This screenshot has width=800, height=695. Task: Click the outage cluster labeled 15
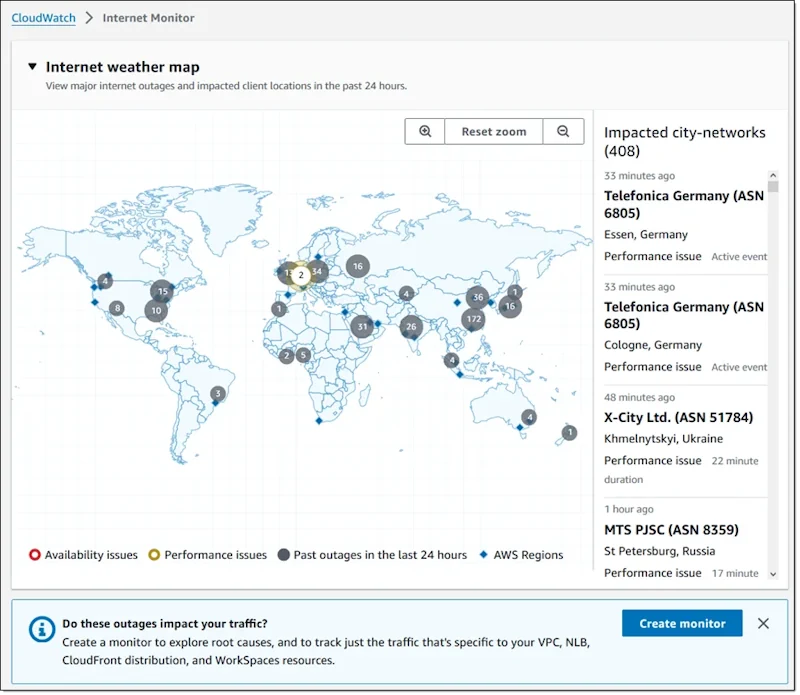(162, 291)
